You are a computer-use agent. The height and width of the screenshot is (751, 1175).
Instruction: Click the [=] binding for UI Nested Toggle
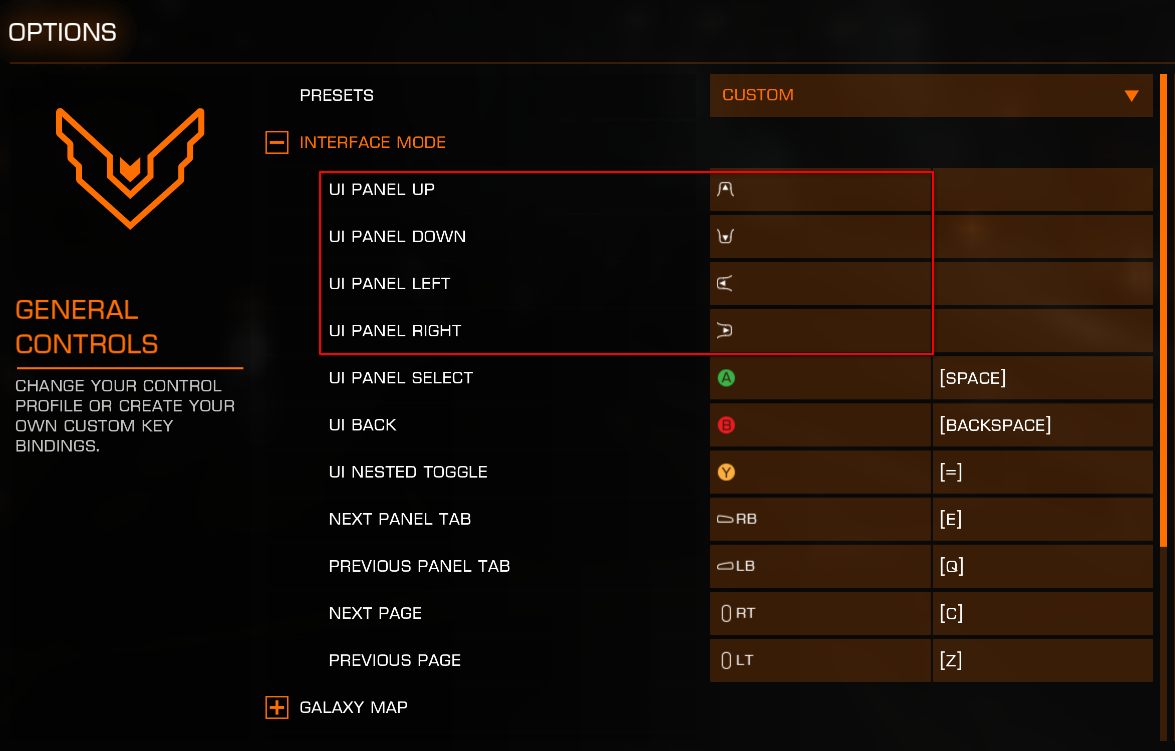point(1042,472)
